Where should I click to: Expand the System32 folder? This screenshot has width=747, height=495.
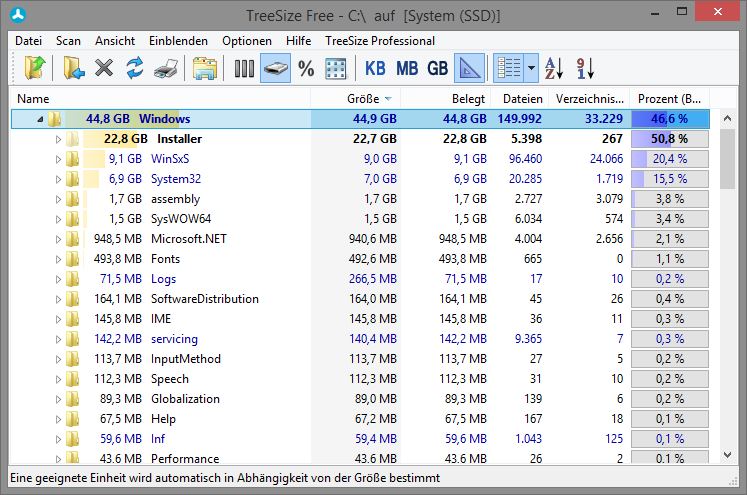[x=58, y=180]
